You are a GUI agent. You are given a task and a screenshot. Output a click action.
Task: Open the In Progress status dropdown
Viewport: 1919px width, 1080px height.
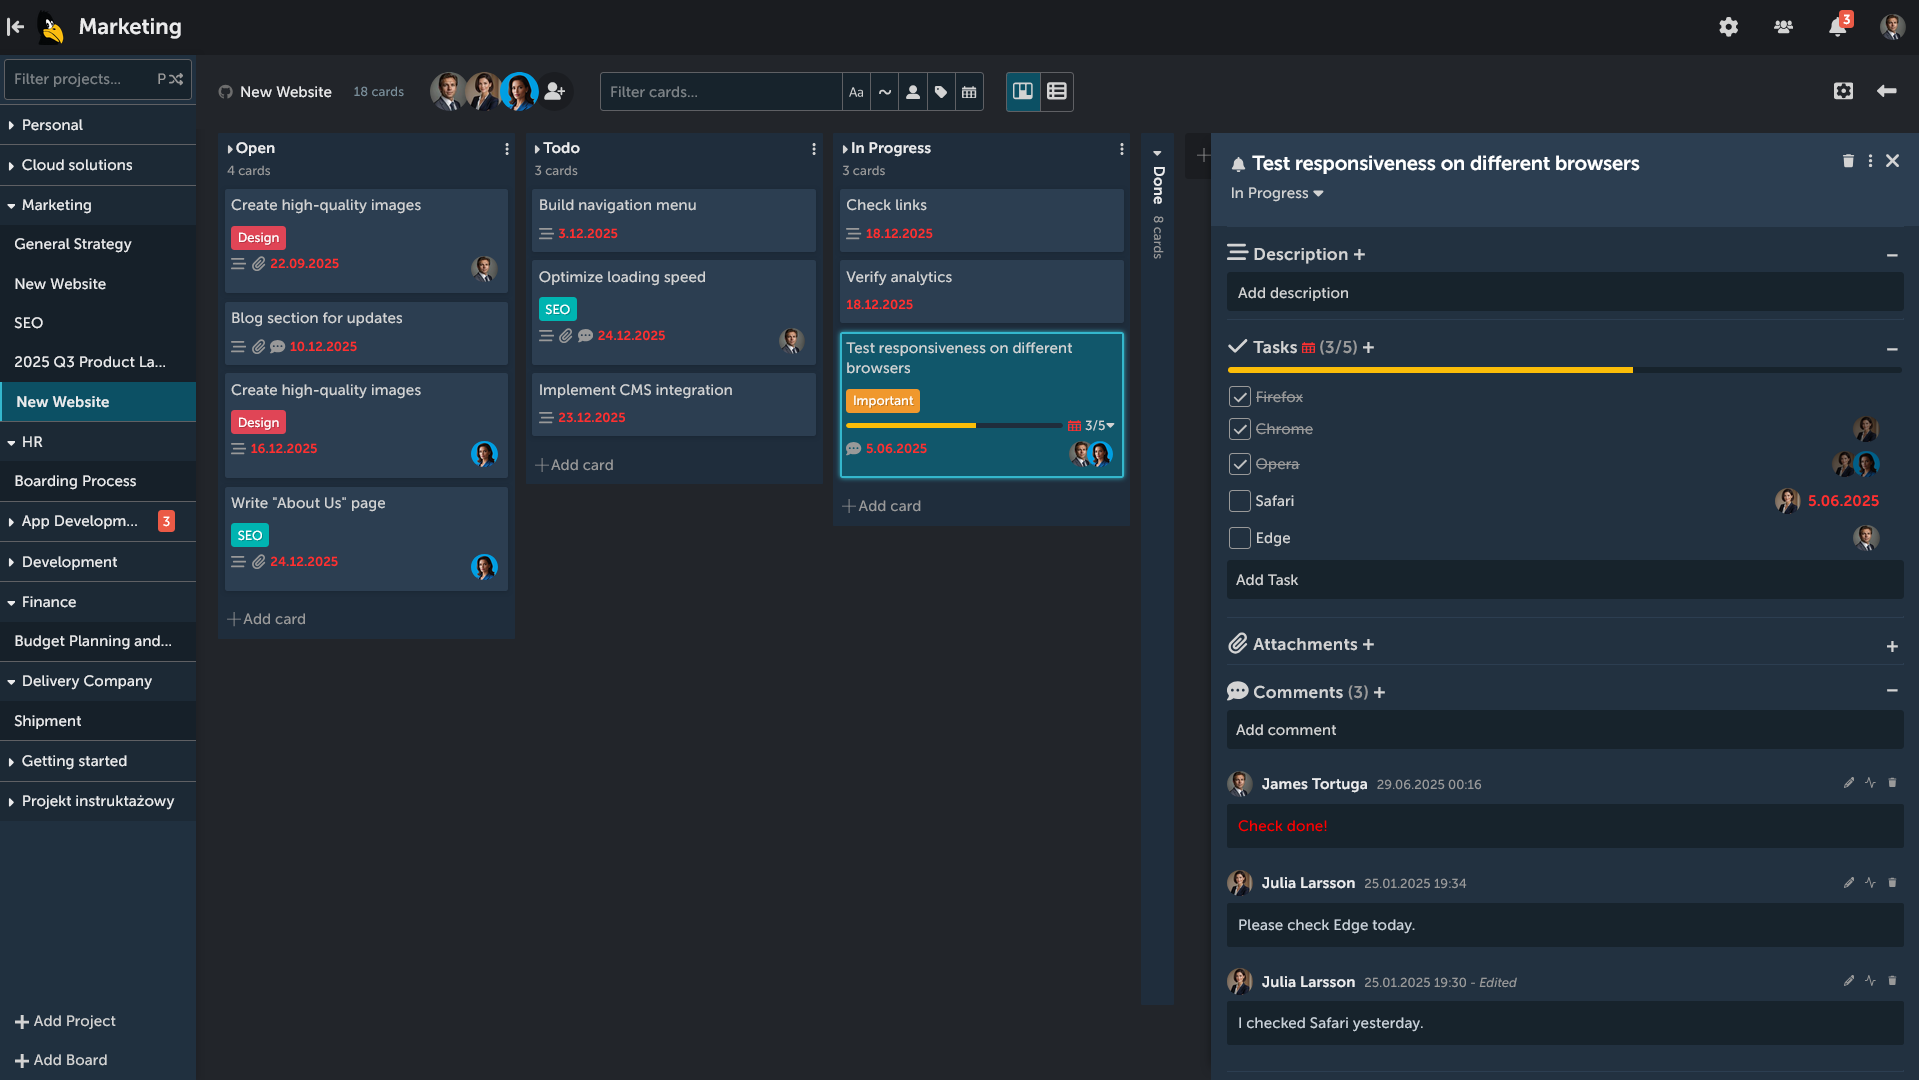pos(1276,193)
